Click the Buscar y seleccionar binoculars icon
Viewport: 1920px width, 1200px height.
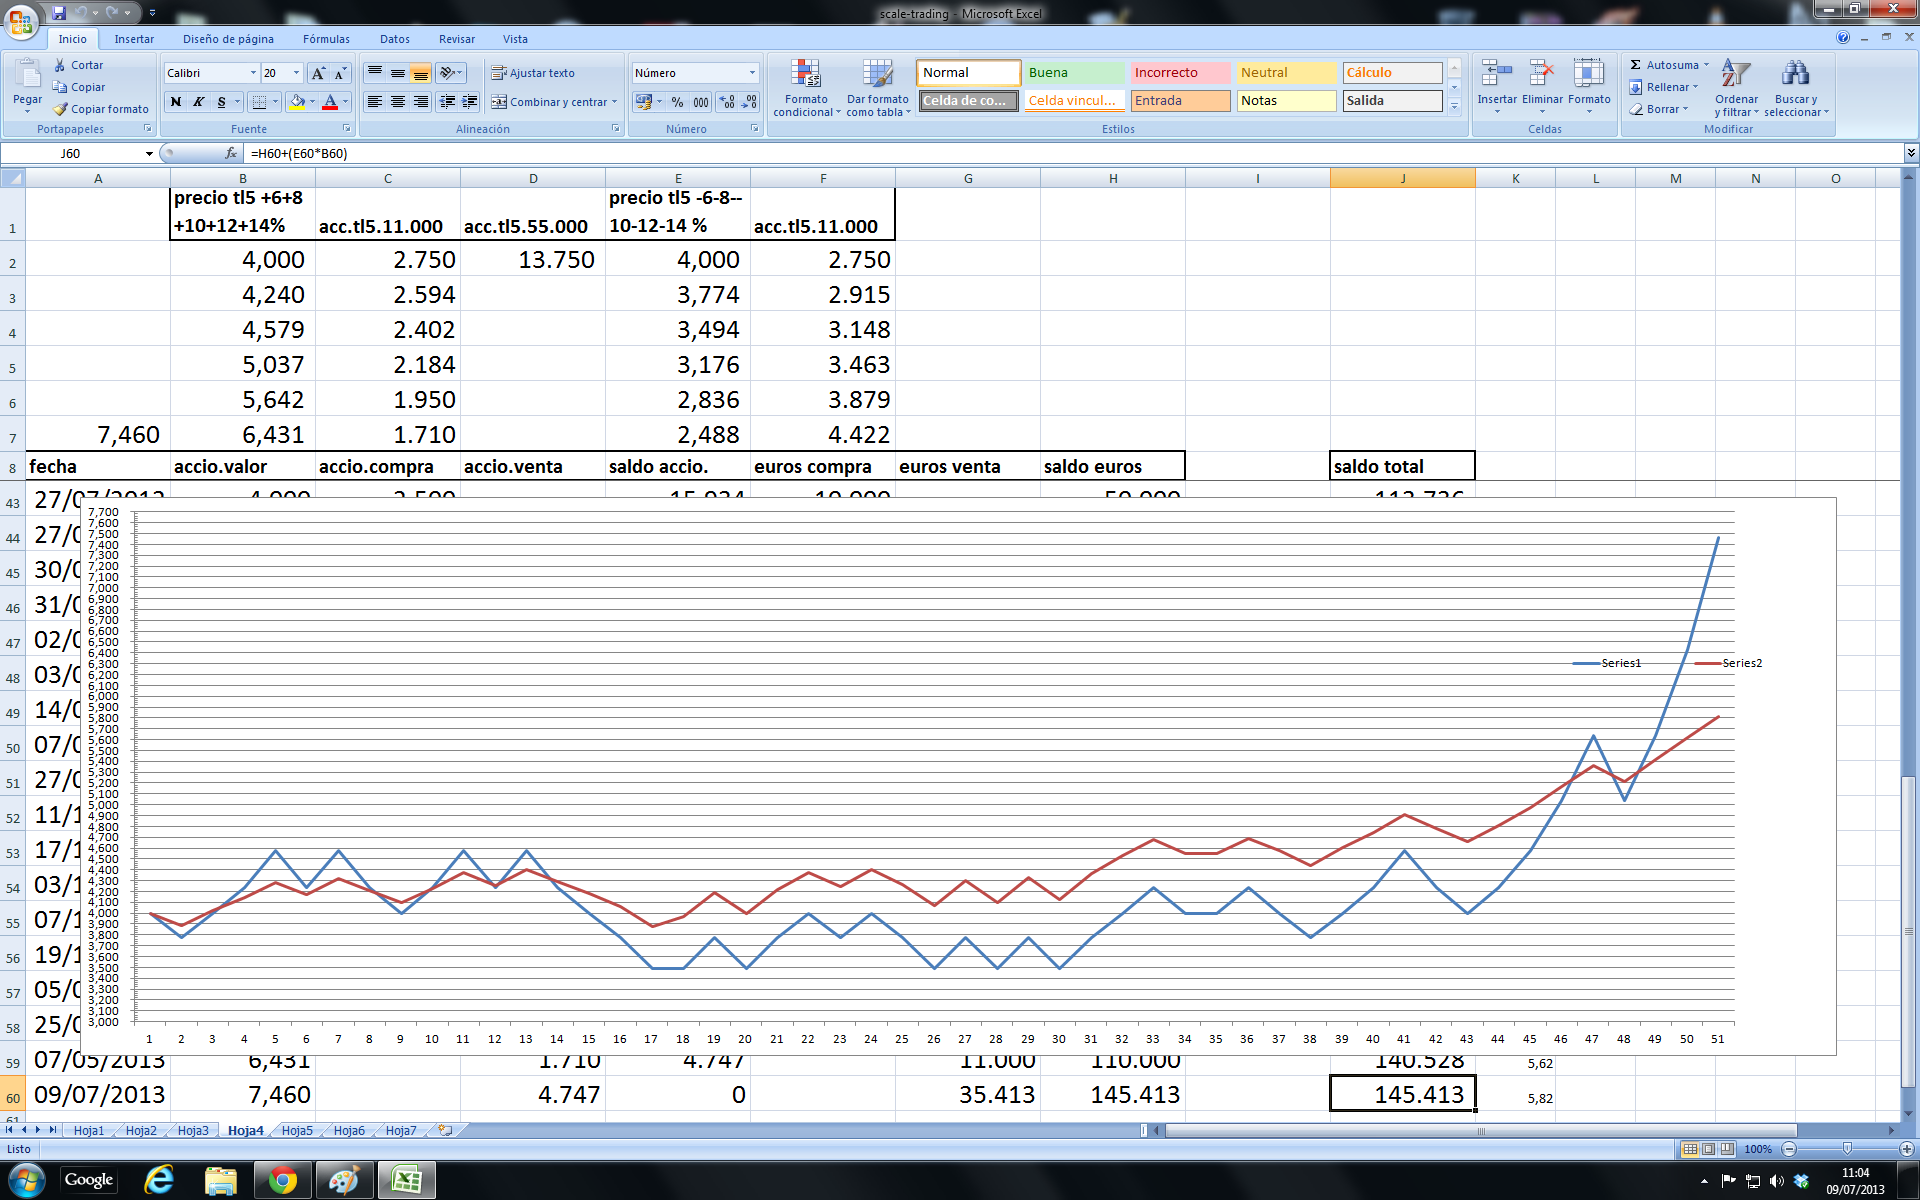(1795, 75)
